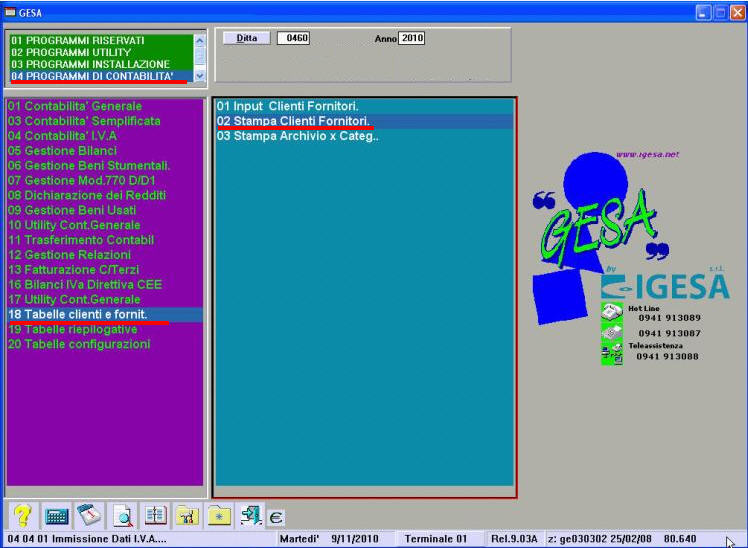Screen dimensions: 748x548
Task: Open 04 Contabilita' I.V.A
Action: [105, 136]
